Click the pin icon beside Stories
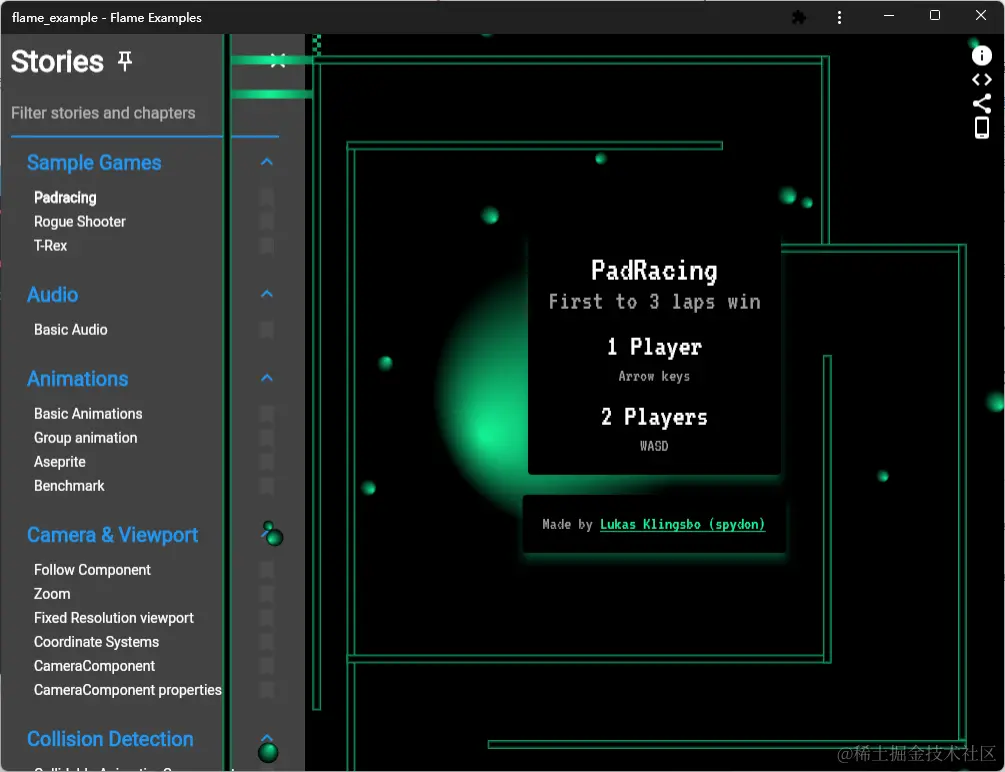Viewport: 1005px width, 772px height. pos(125,62)
